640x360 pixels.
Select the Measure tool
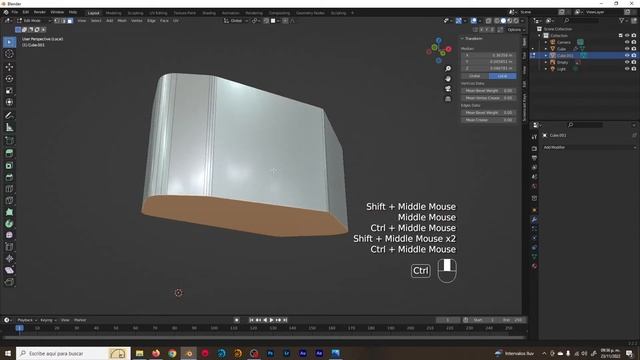click(x=9, y=127)
